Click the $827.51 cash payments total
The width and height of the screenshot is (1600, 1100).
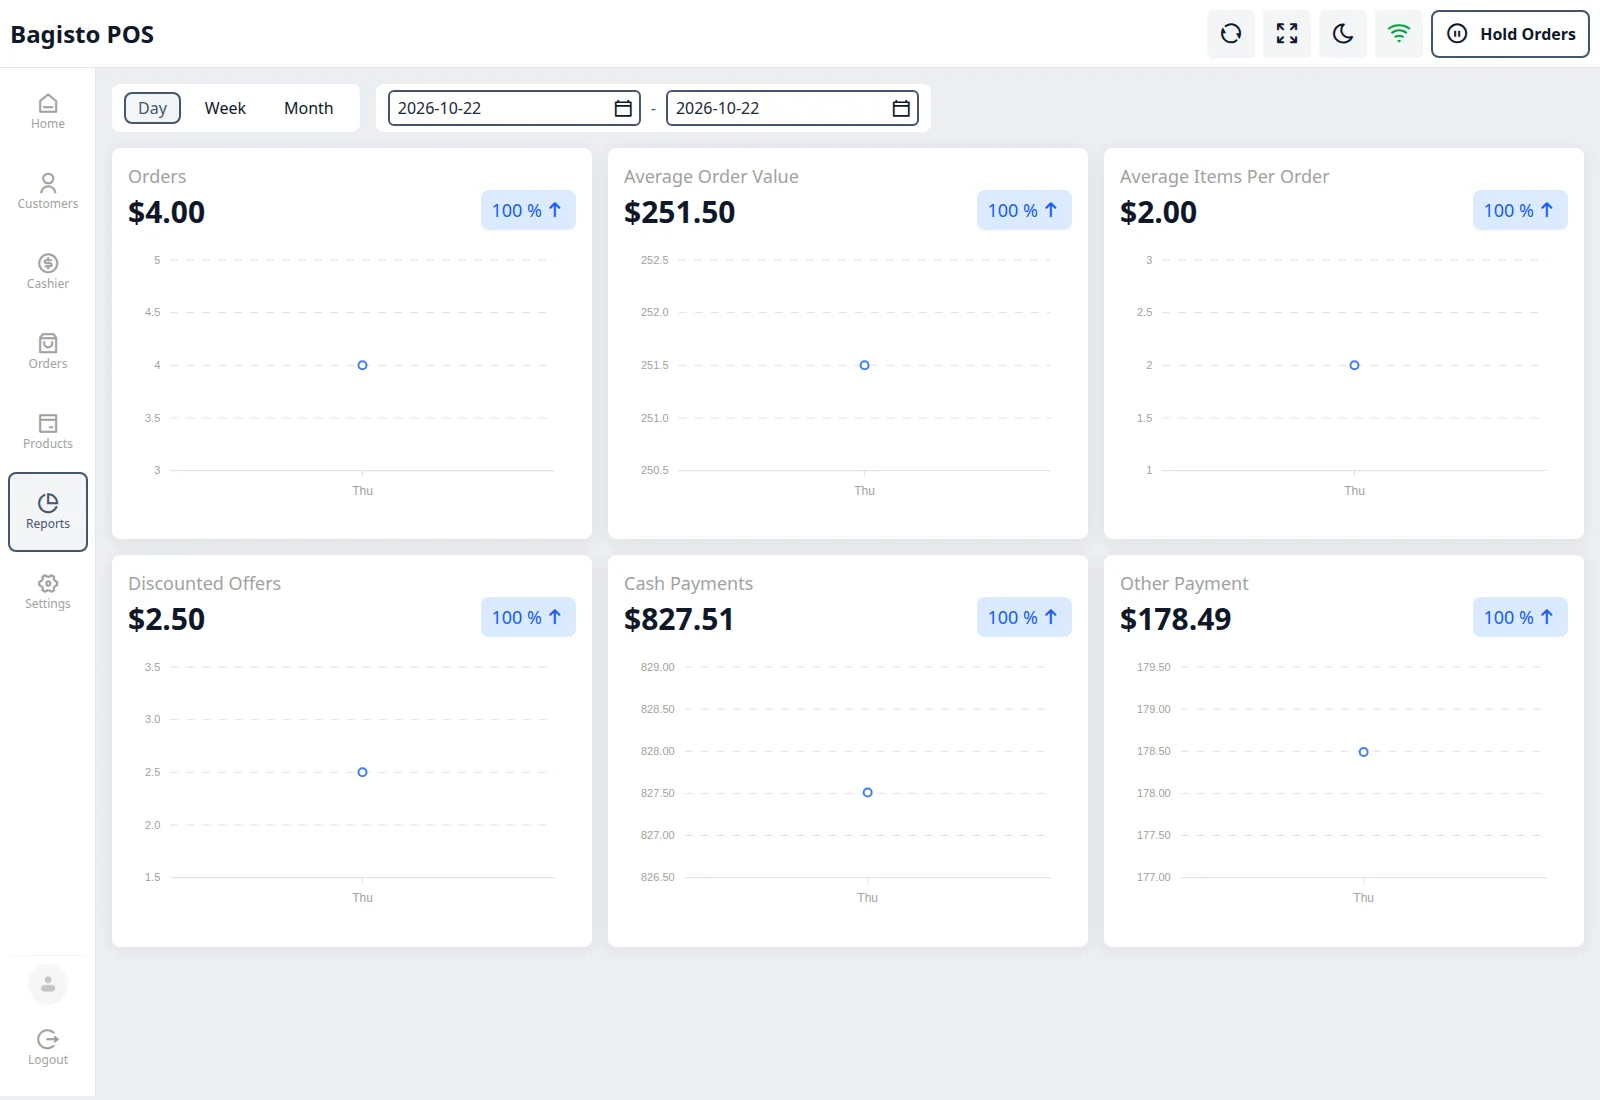(x=679, y=619)
